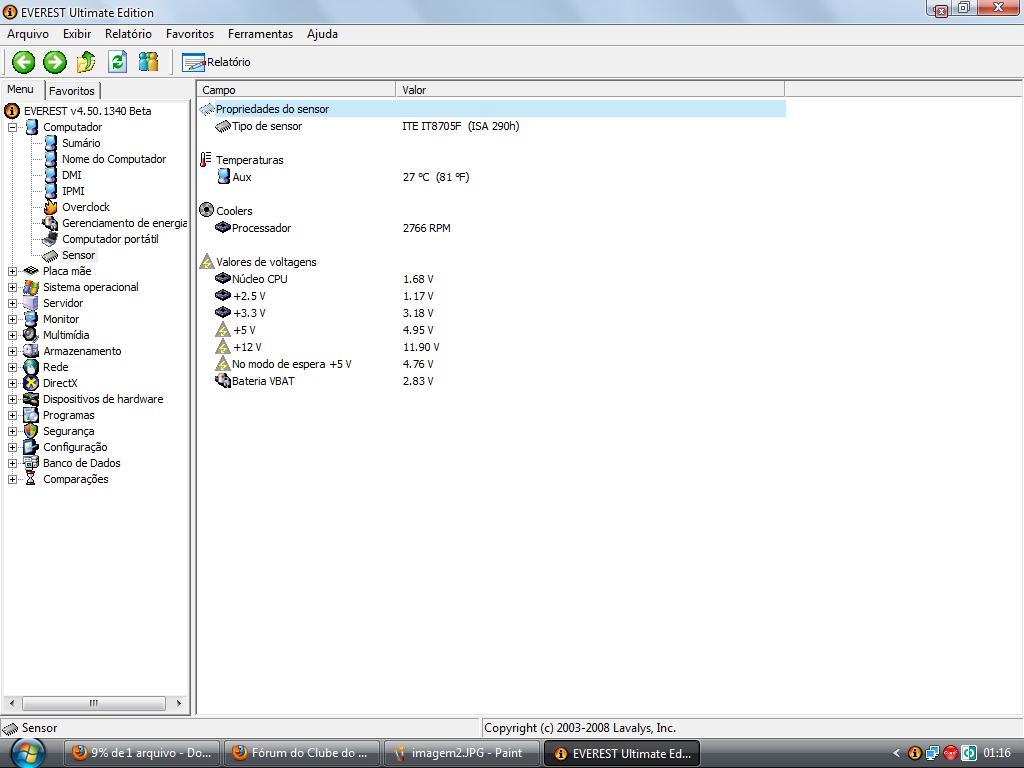This screenshot has height=768, width=1024.
Task: Expand the Dispositivos de hardware node
Action: [x=12, y=399]
